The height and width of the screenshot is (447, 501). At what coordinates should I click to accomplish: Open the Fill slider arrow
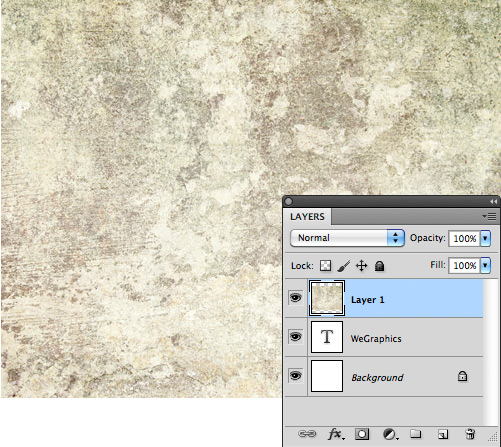tap(485, 265)
